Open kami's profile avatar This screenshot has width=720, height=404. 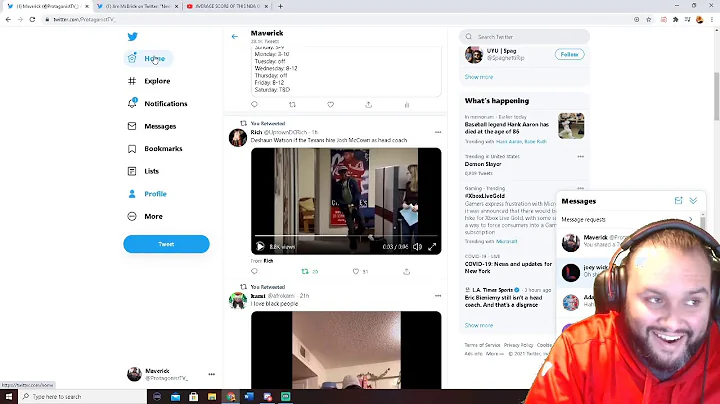coord(238,301)
